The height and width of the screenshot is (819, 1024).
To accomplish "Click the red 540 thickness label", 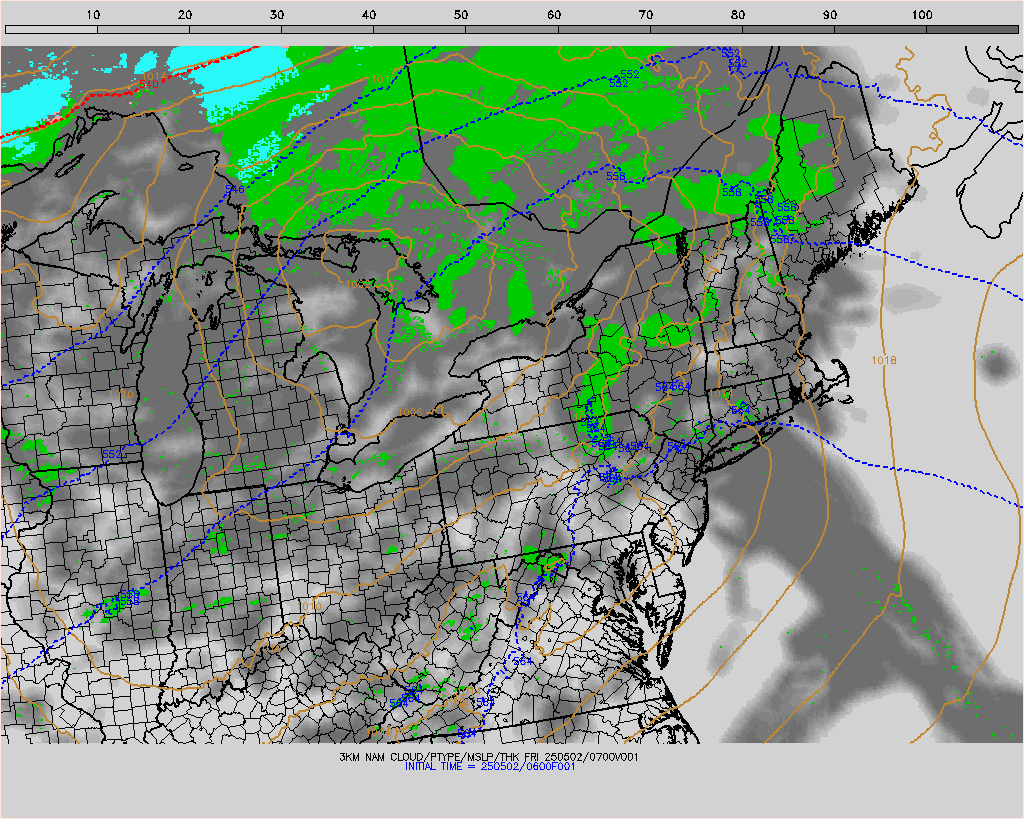I will 148,84.
